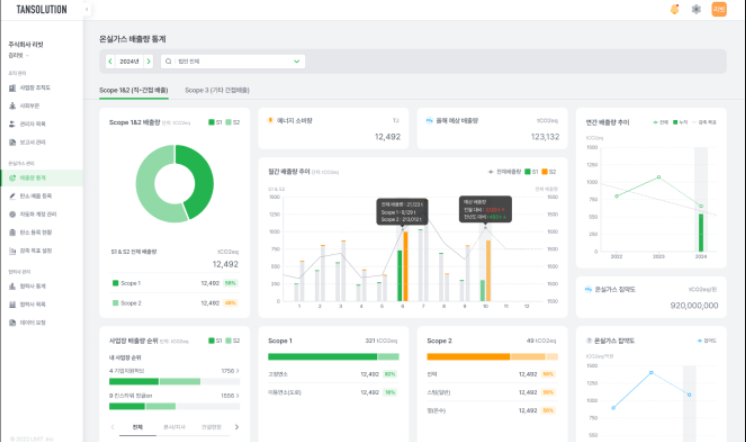This screenshot has height=442, width=746.
Task: Click the search icon in the filter field
Action: (169, 62)
